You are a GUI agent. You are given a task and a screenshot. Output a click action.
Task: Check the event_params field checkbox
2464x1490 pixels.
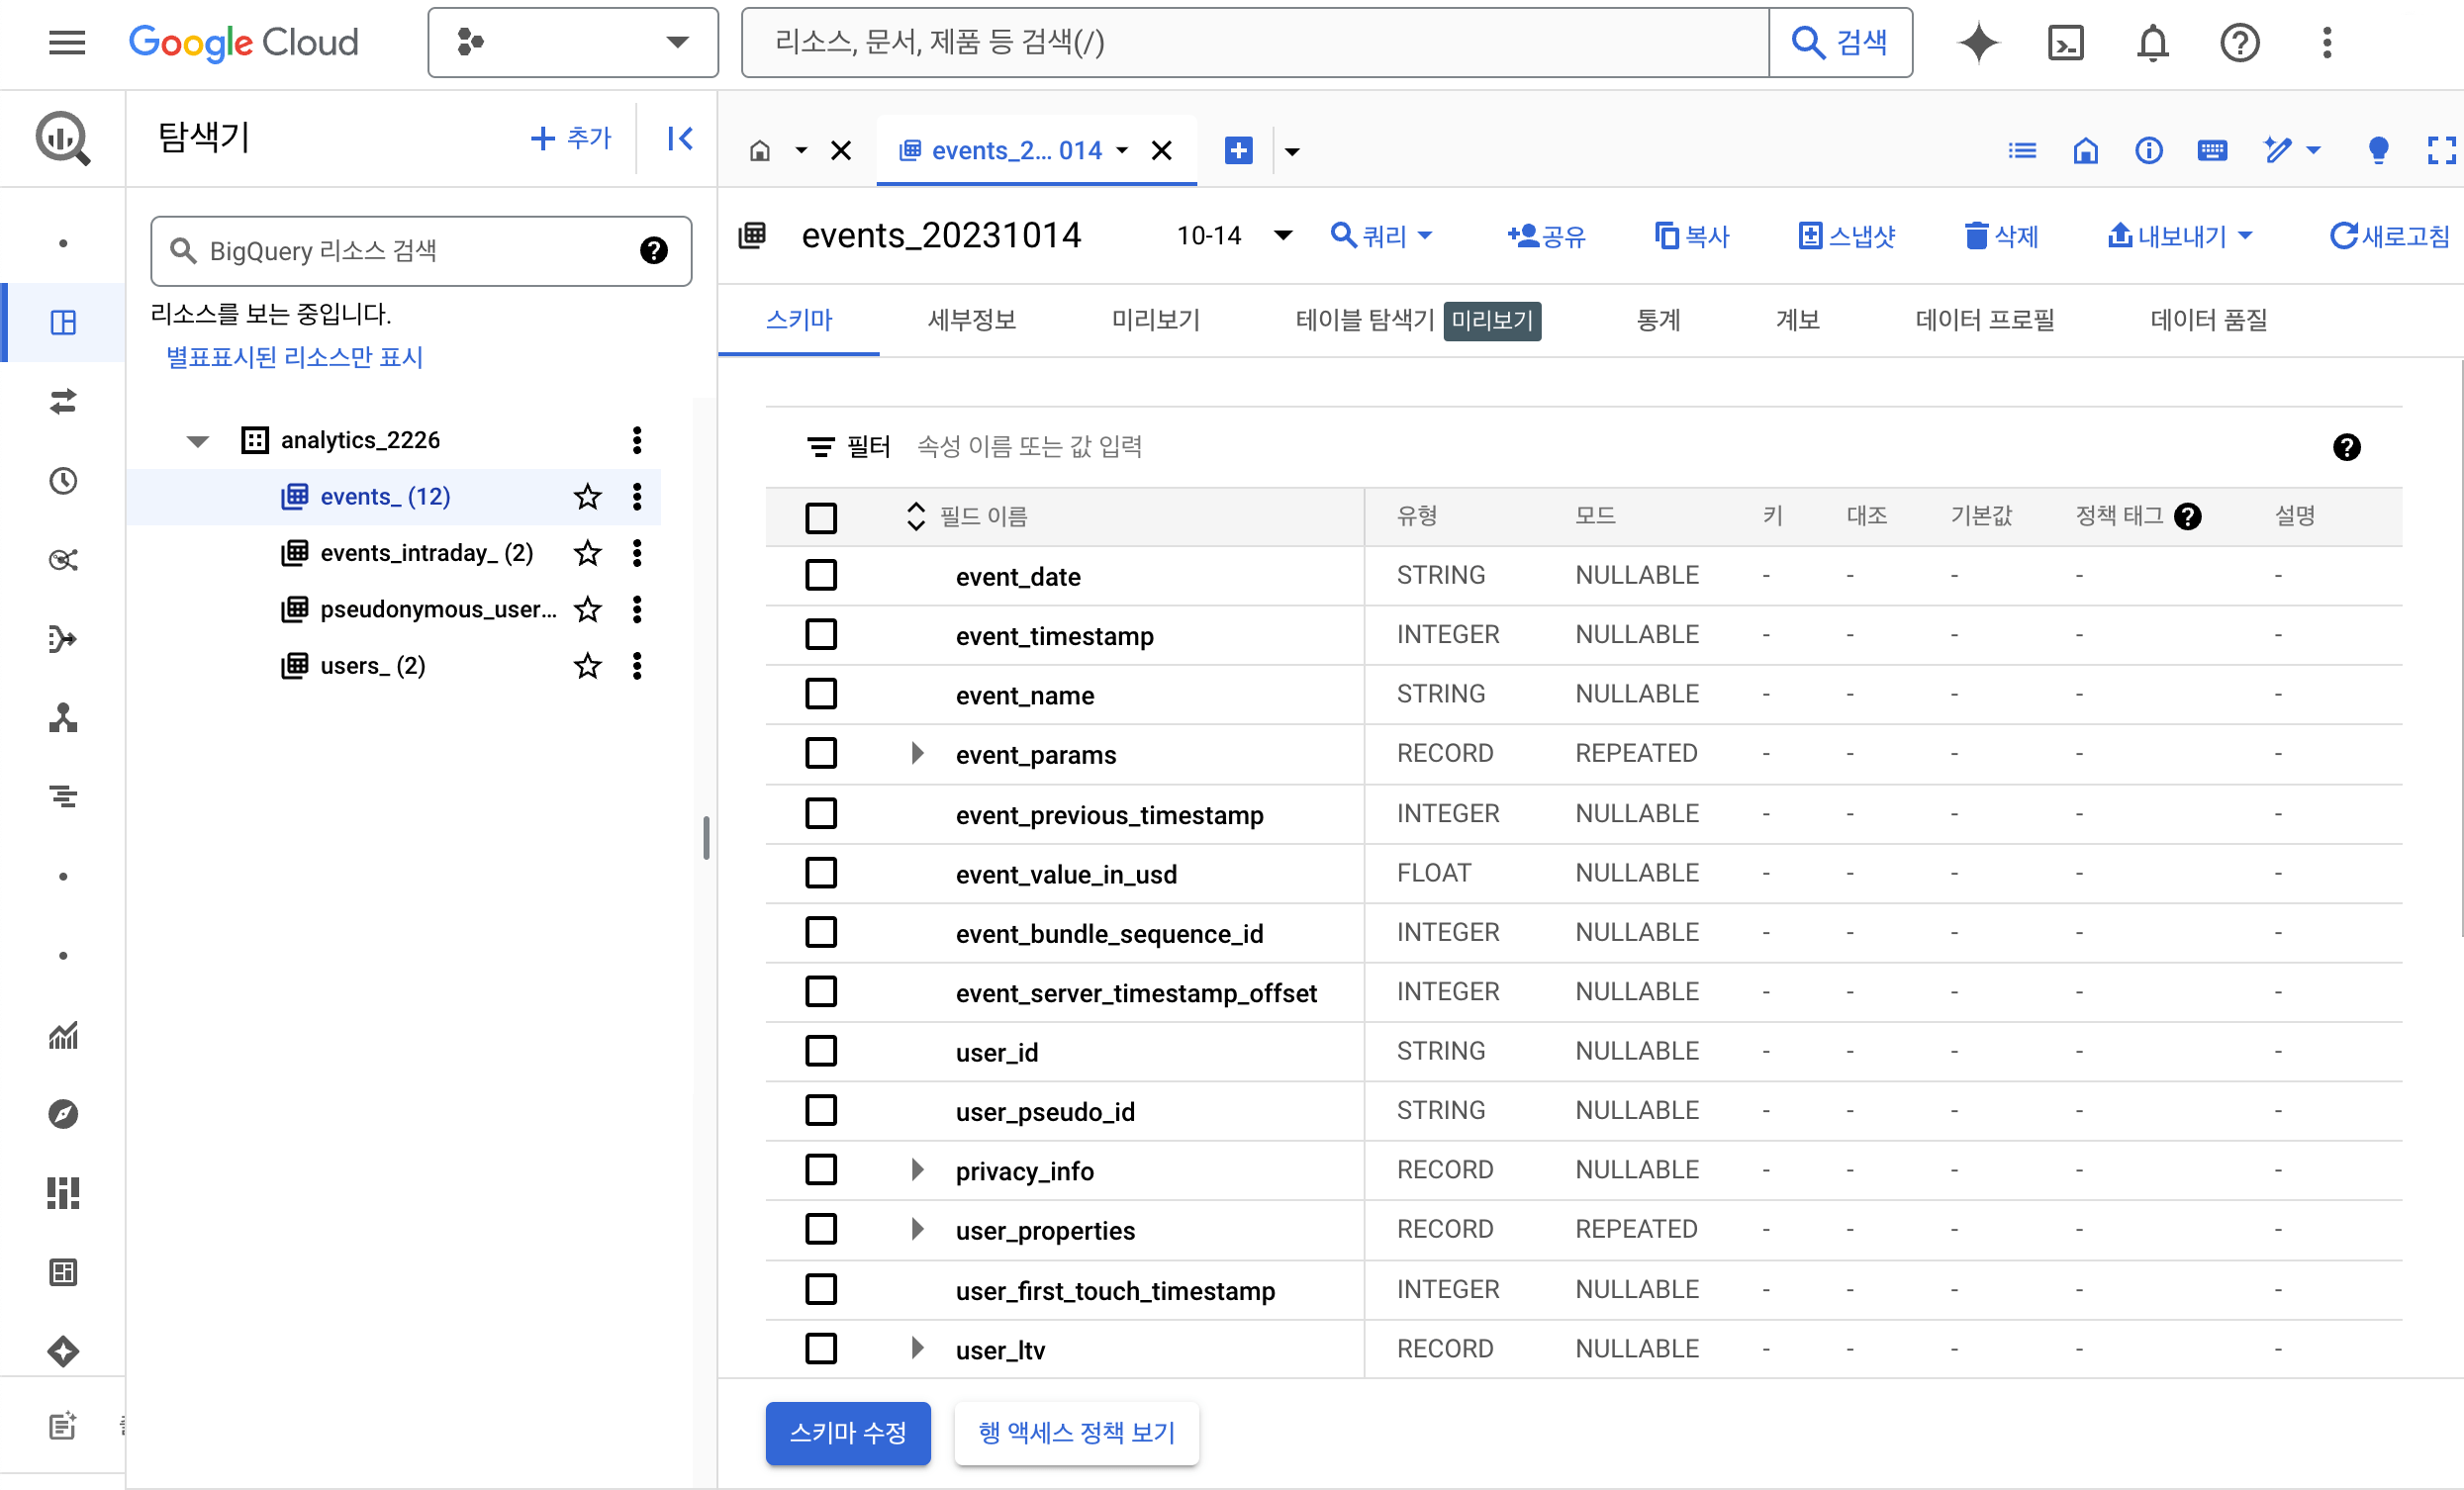[x=821, y=753]
